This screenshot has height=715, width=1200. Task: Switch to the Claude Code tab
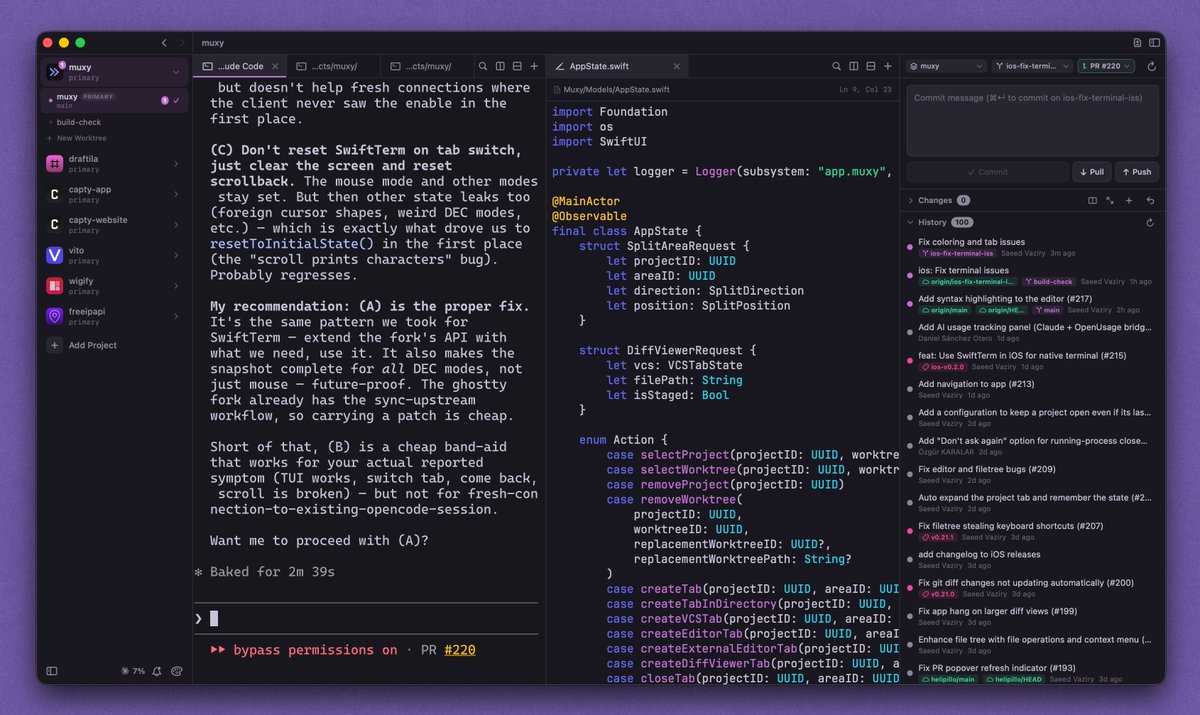pyautogui.click(x=239, y=66)
